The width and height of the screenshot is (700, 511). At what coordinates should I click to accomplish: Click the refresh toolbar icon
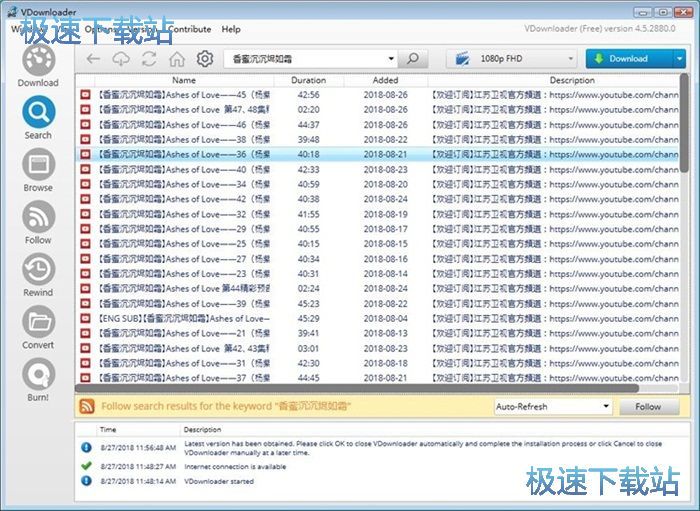(149, 58)
